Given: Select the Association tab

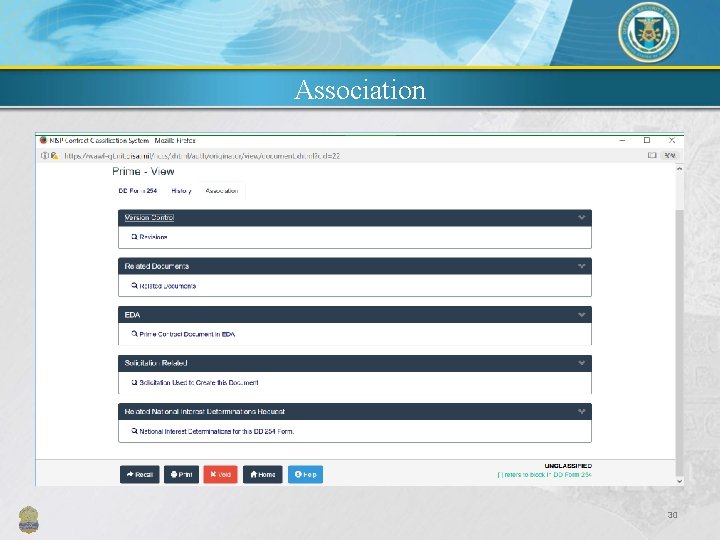Looking at the screenshot, I should point(222,191).
